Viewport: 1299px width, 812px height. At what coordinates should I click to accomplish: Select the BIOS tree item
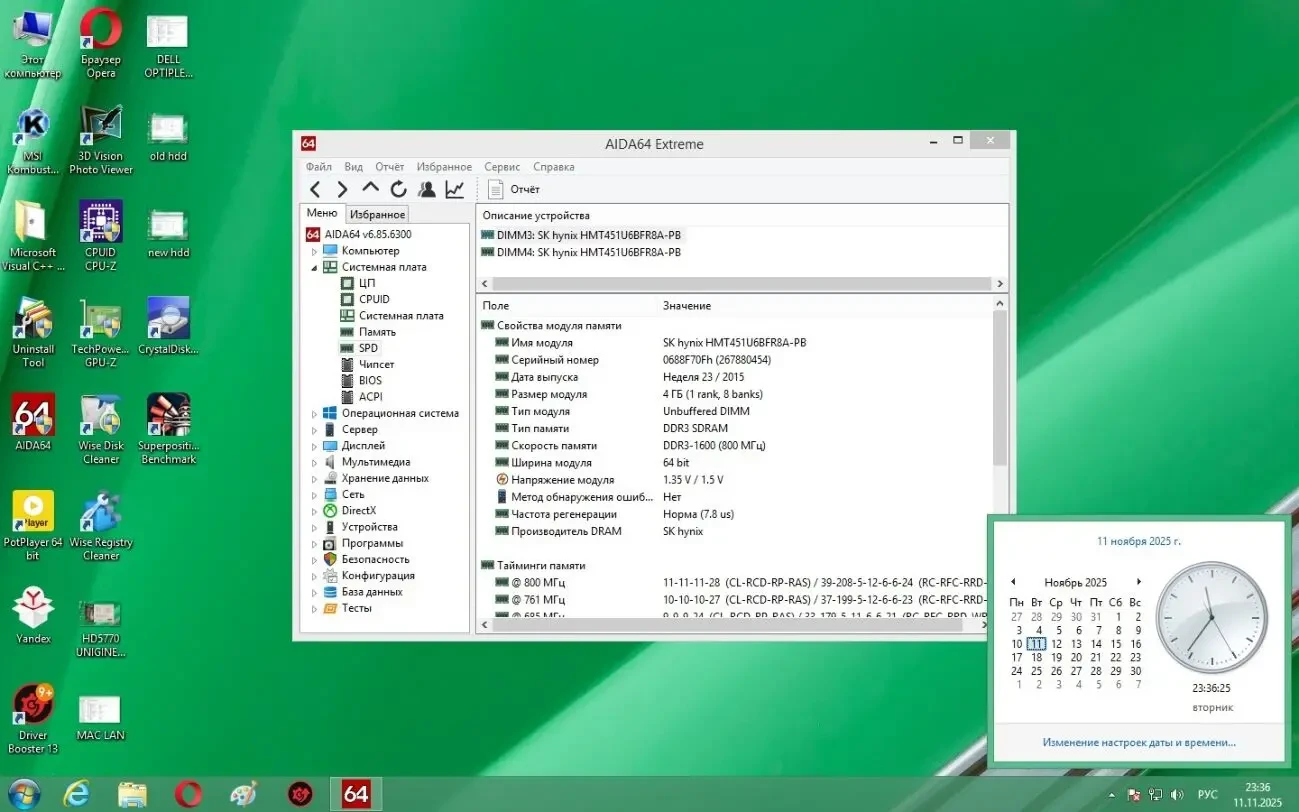[x=370, y=380]
